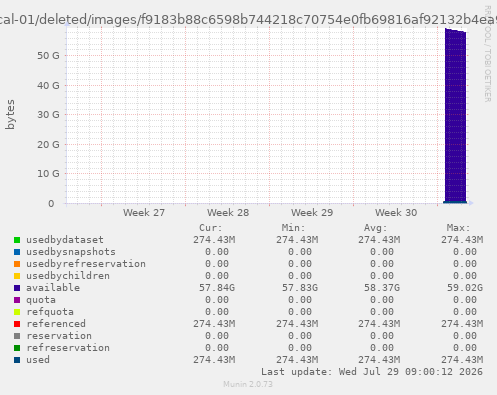Image resolution: width=497 pixels, height=395 pixels.
Task: Click the referenced red color swatch
Action: click(x=17, y=324)
